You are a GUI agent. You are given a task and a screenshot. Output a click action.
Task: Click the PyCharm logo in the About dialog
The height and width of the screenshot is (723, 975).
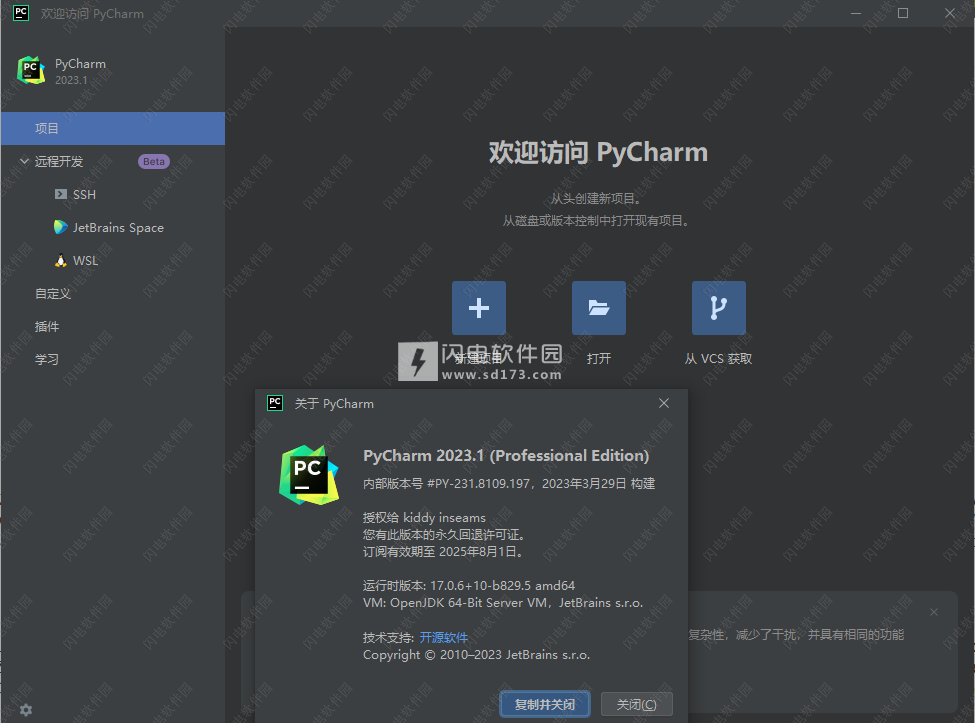pyautogui.click(x=309, y=475)
